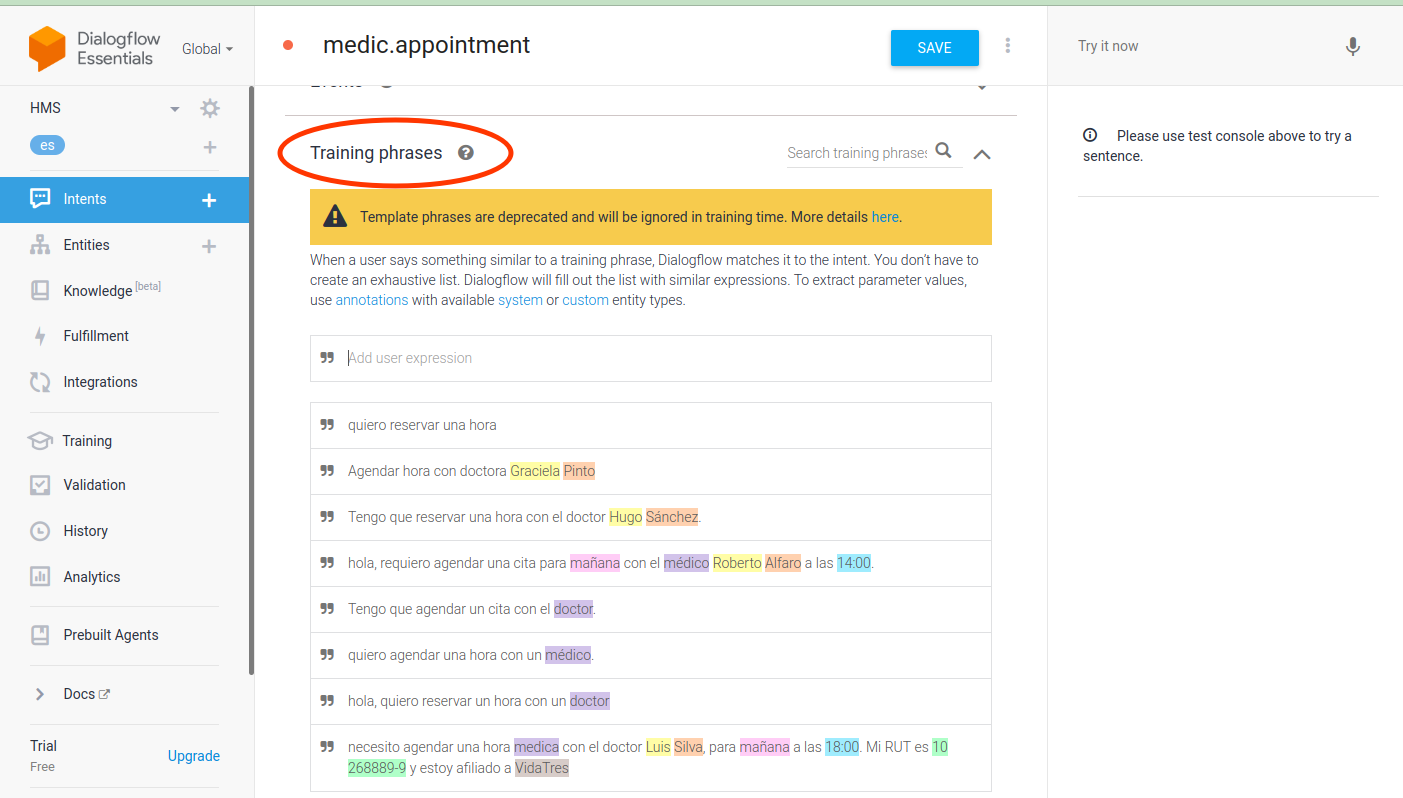This screenshot has width=1403, height=798.
Task: Click the plus icon next to Entities
Action: click(x=209, y=246)
